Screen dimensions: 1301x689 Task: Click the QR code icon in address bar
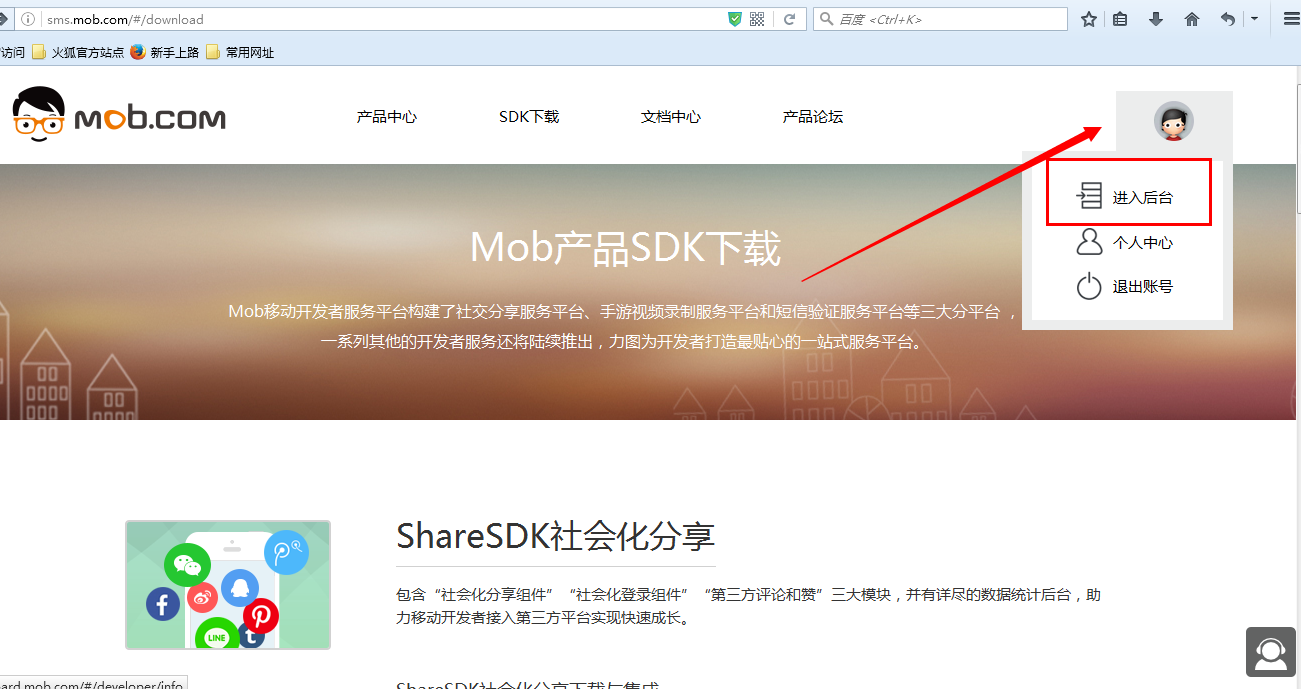[x=757, y=19]
